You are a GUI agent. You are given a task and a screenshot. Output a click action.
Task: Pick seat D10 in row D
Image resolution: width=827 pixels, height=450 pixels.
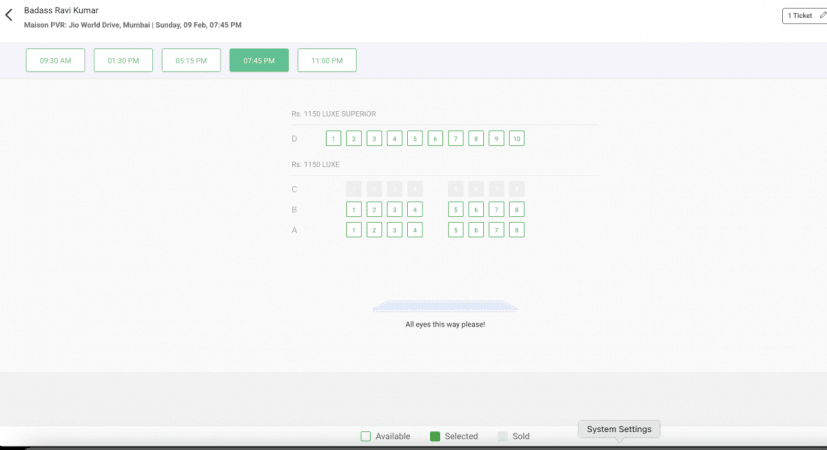(516, 139)
